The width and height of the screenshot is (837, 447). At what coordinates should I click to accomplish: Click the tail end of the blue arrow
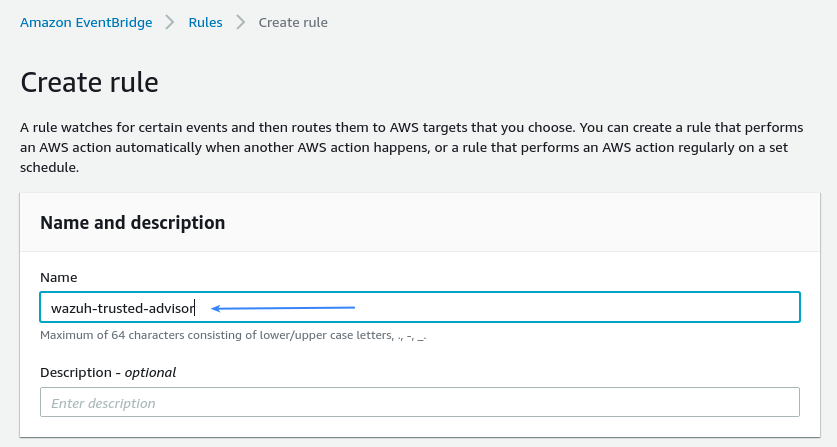tap(353, 306)
